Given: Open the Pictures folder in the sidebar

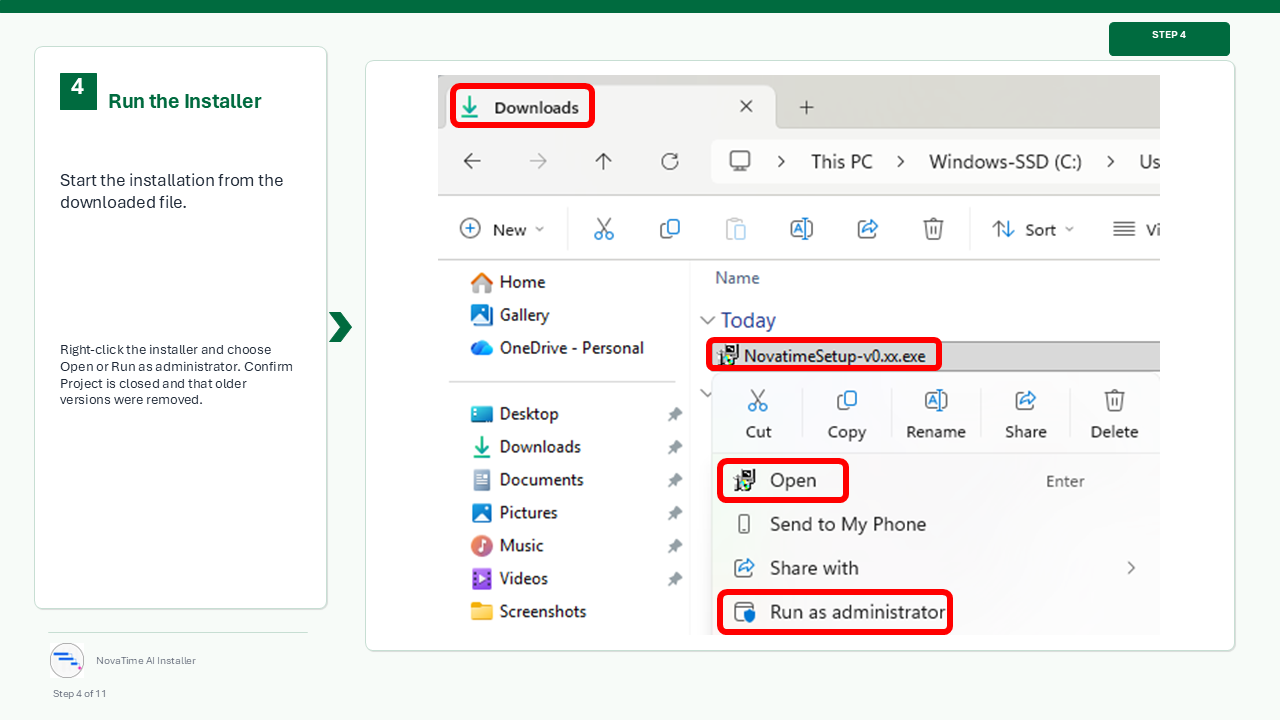Looking at the screenshot, I should [x=514, y=513].
